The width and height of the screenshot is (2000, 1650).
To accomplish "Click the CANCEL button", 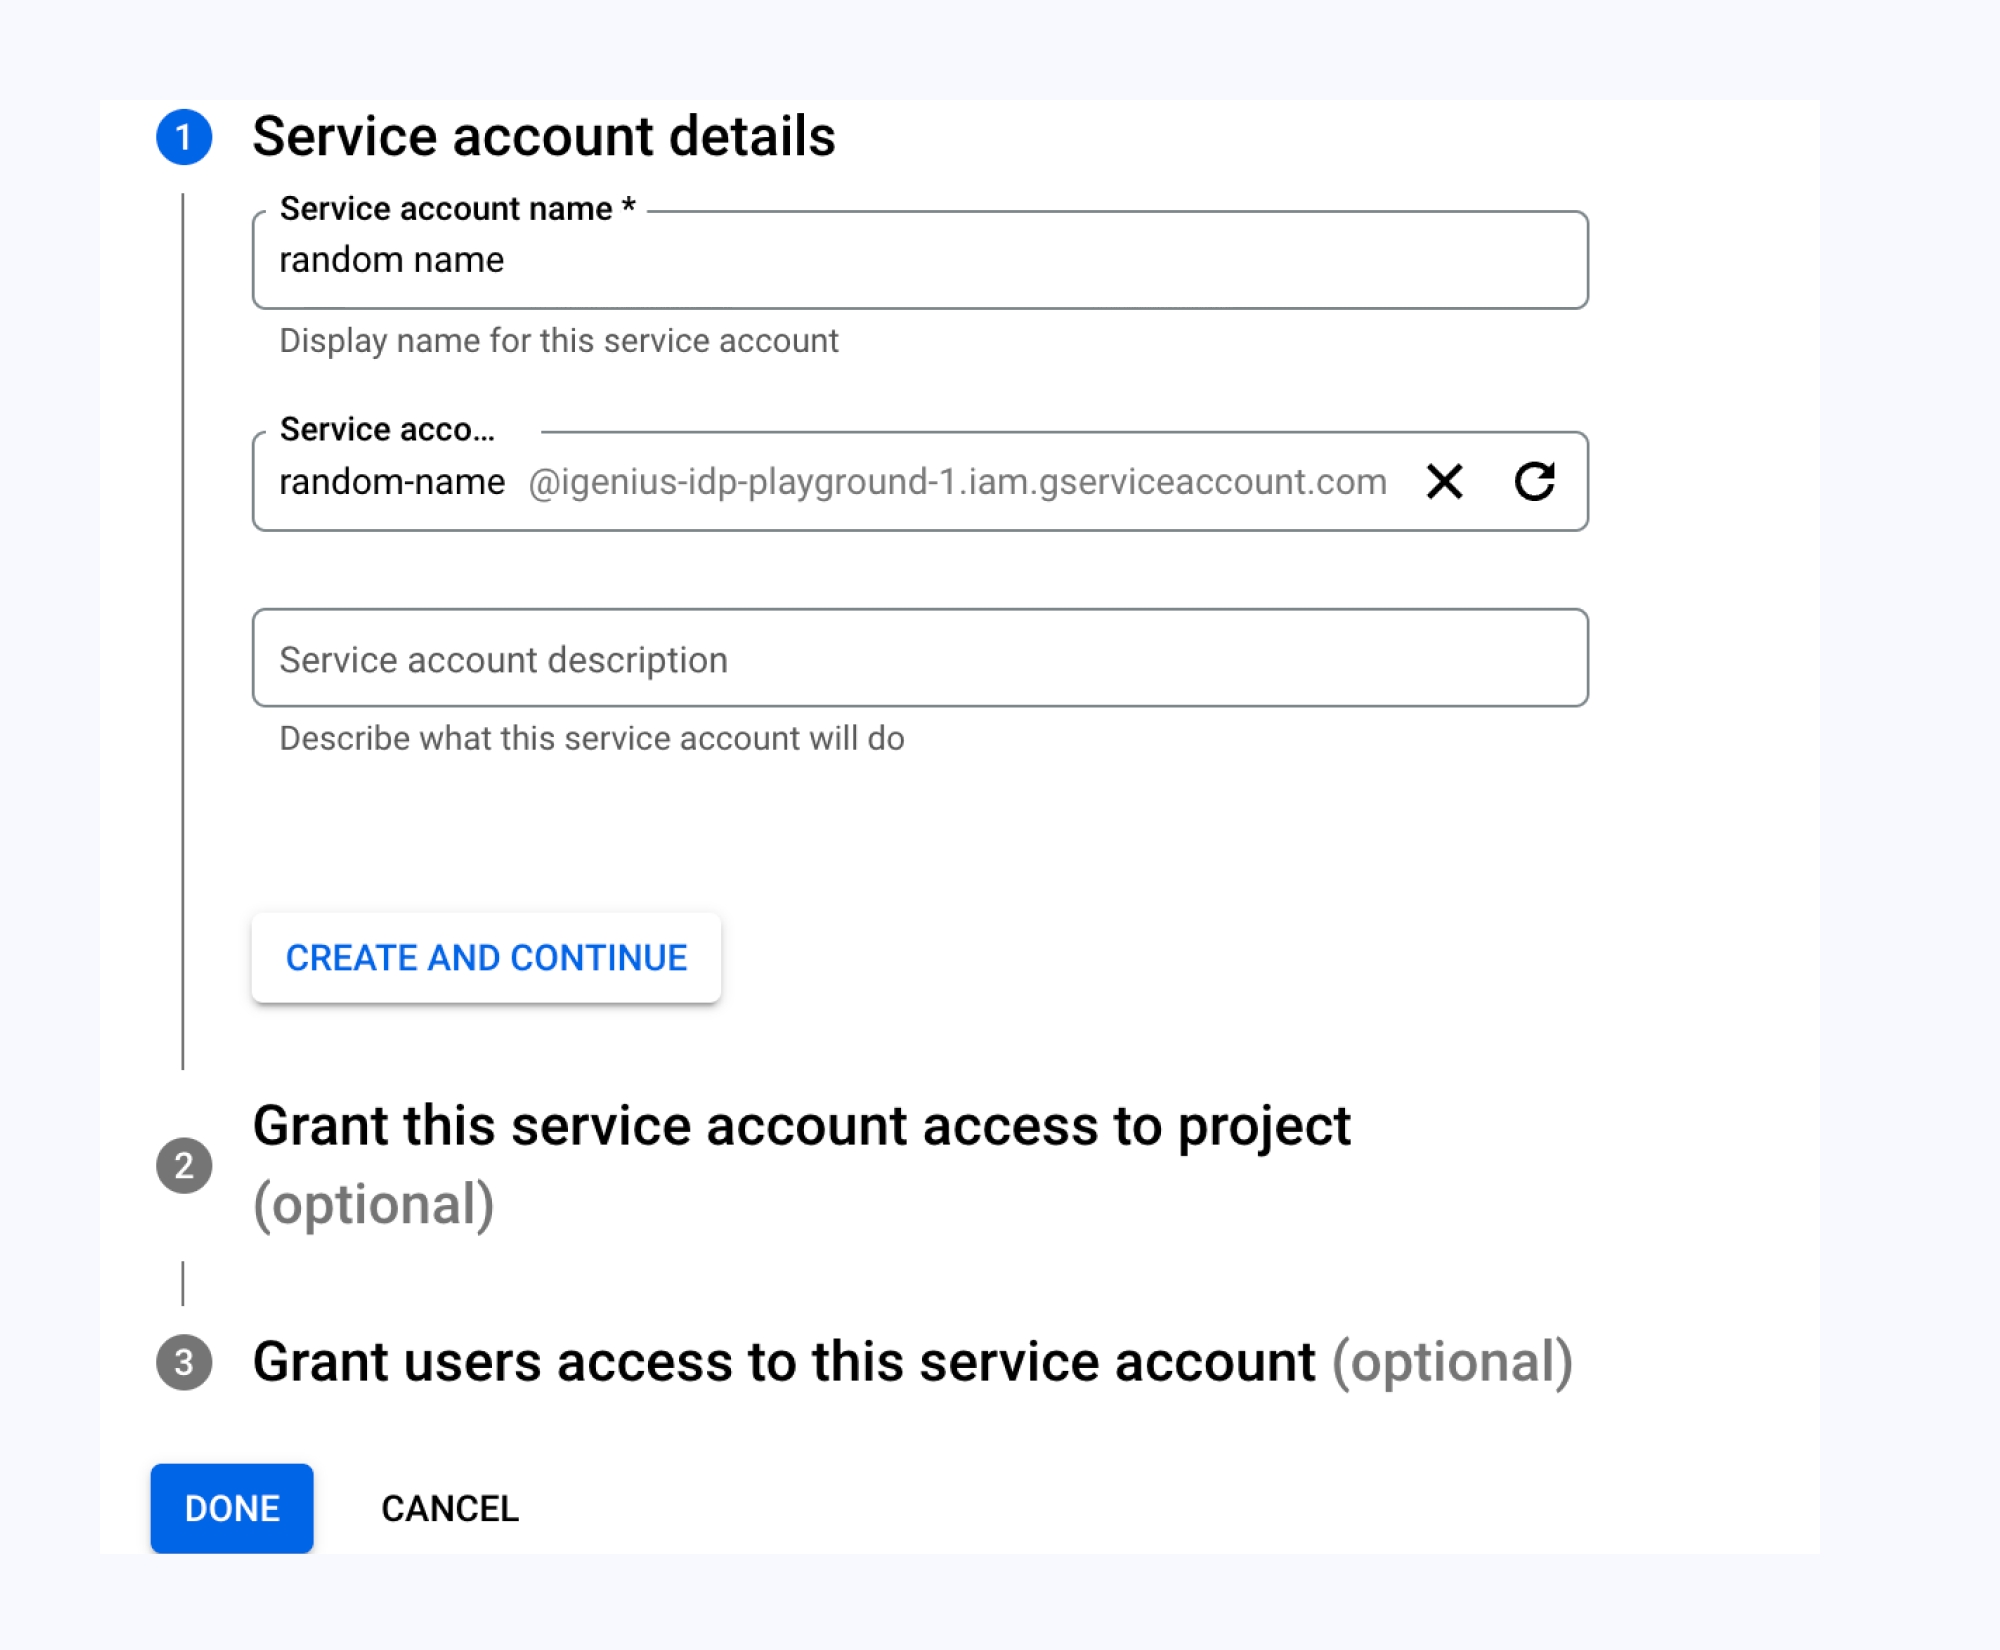I will 450,1508.
